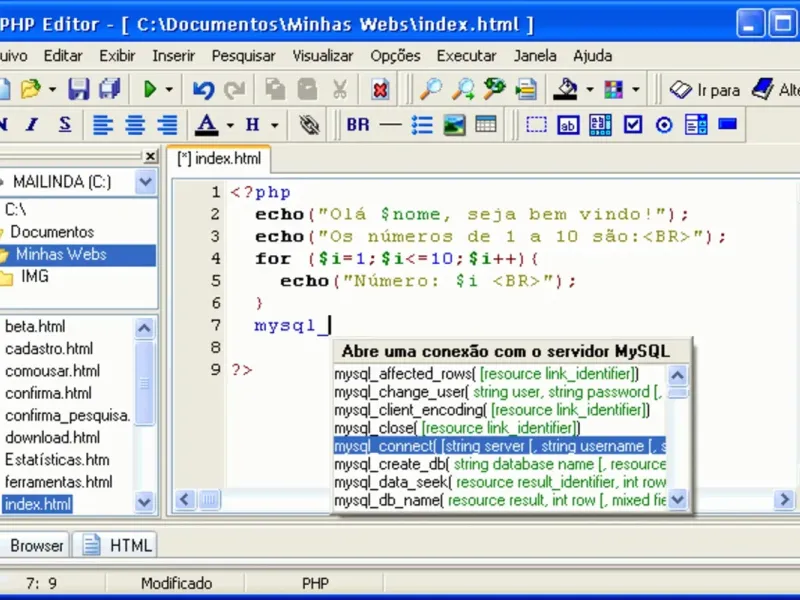This screenshot has width=800, height=600.
Task: Select mysql_close in the autocomplete list
Action: coord(499,428)
